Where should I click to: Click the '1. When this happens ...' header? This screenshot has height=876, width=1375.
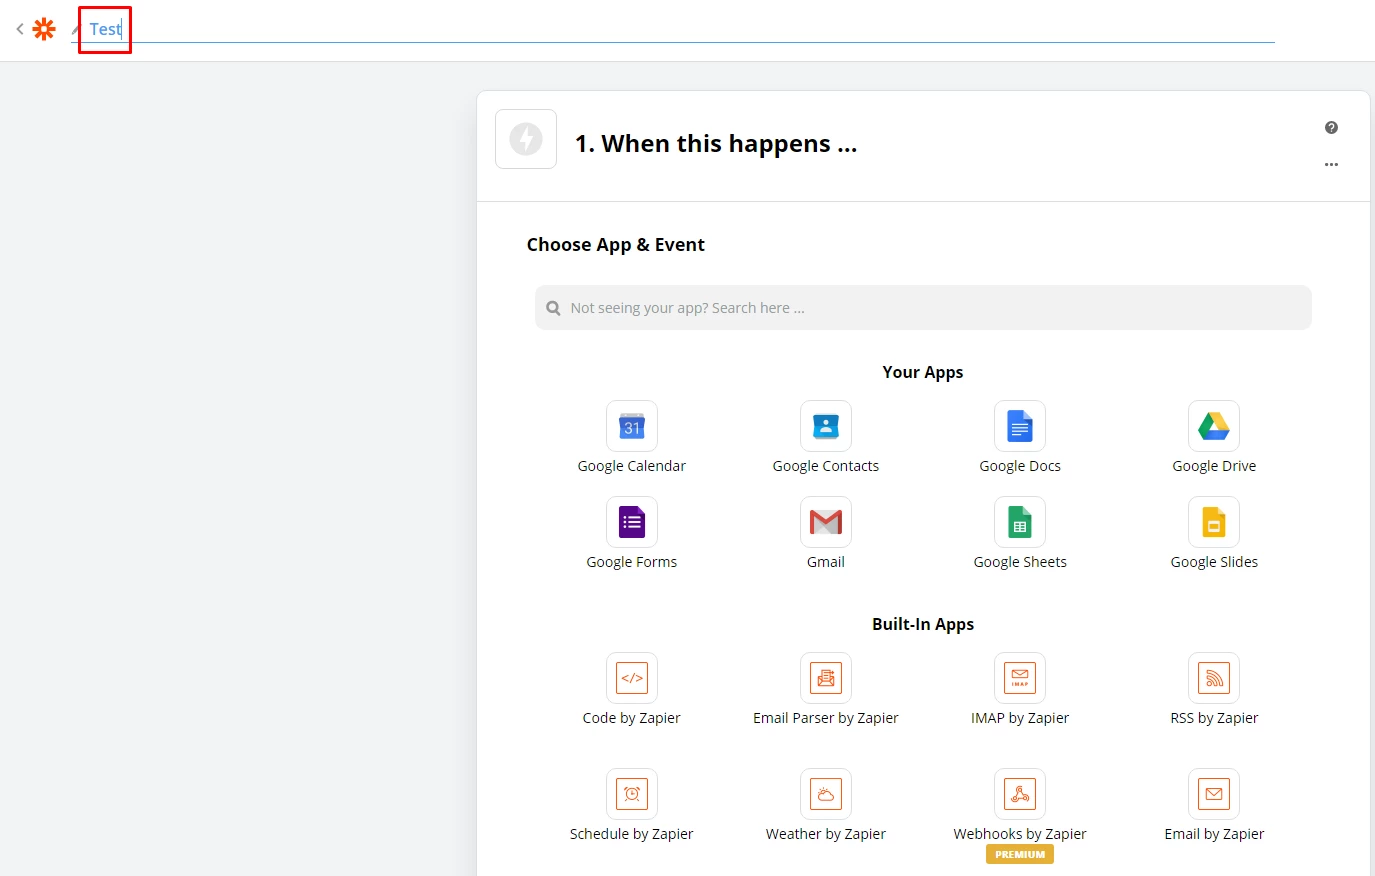pyautogui.click(x=716, y=144)
